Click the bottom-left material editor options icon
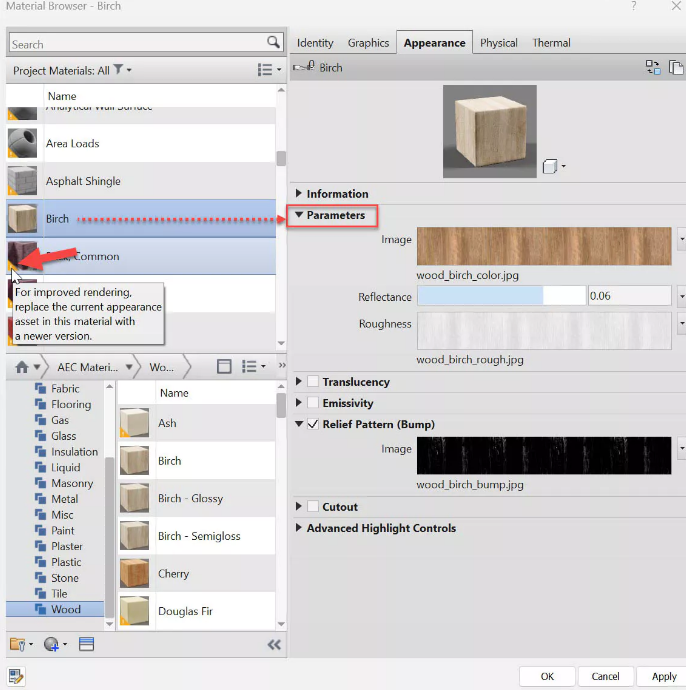Image resolution: width=686 pixels, height=690 pixels. [x=16, y=676]
